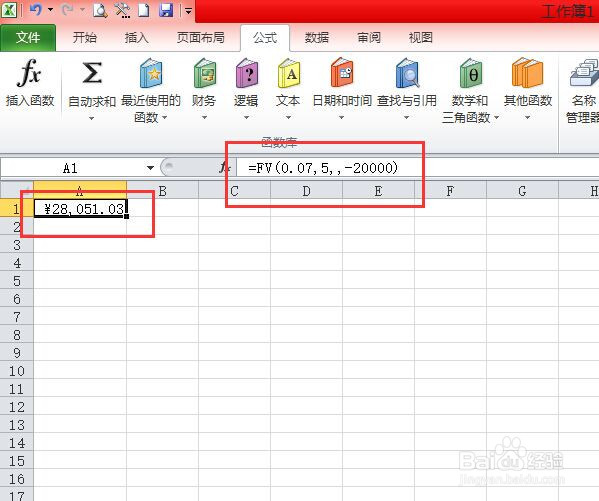Click the tools icon in quick access toolbar

[x=122, y=10]
